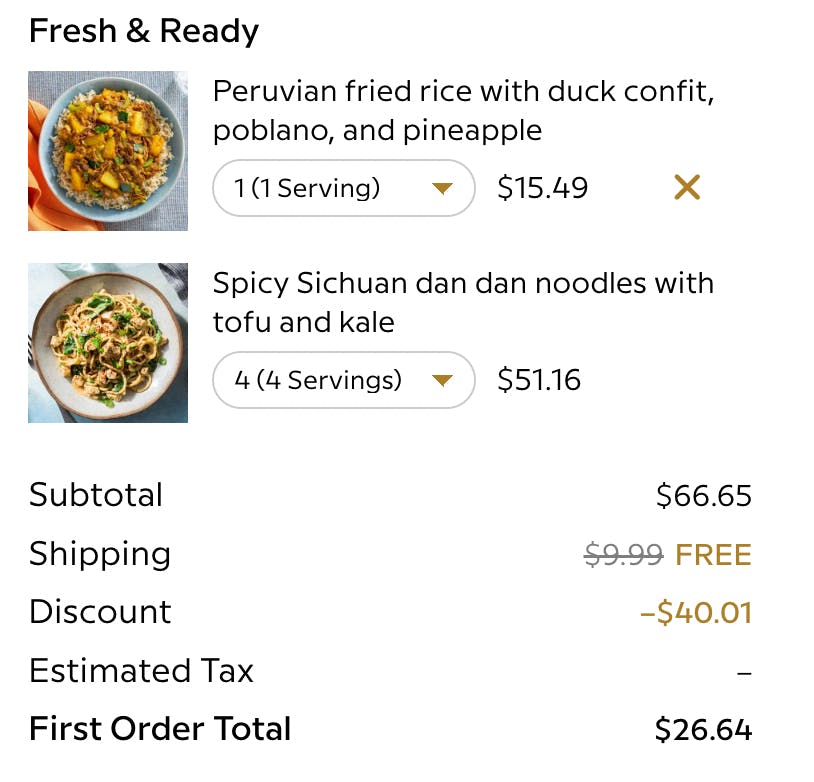Click the crossed-out $9.99 shipping price

[623, 554]
